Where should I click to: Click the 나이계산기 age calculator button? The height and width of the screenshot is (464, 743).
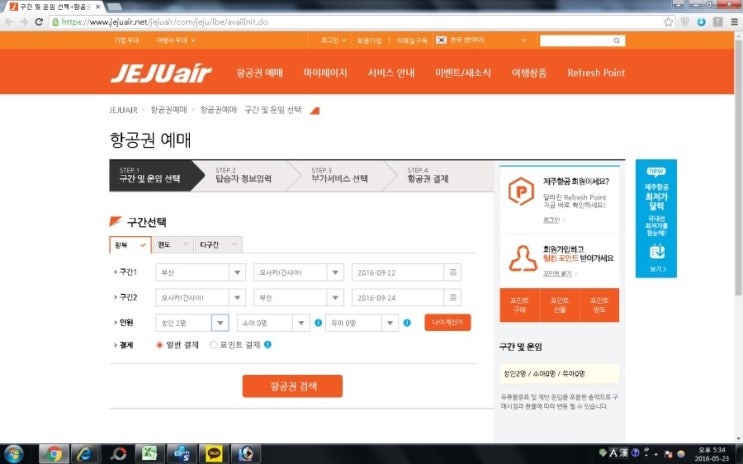[448, 323]
